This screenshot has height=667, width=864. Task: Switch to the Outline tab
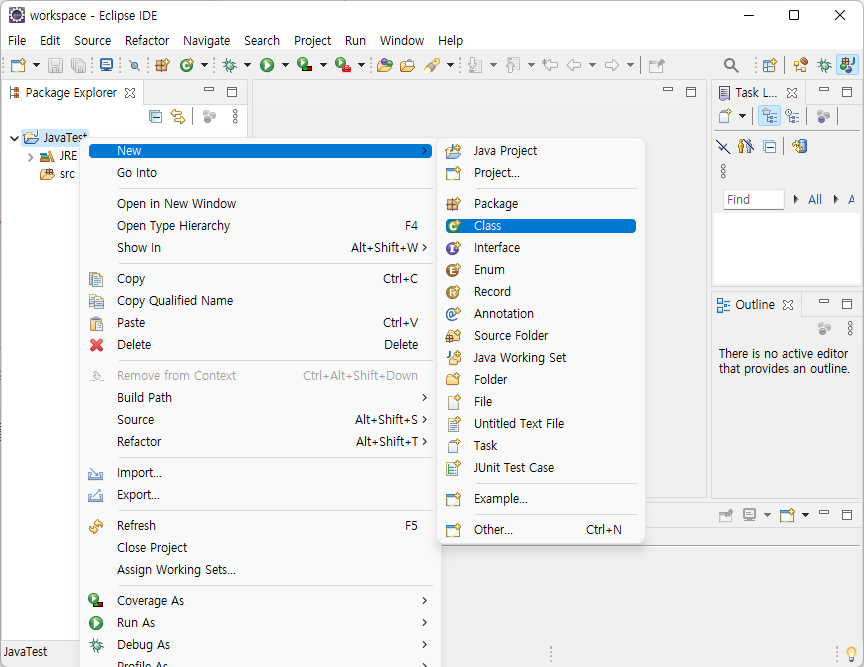(x=754, y=305)
